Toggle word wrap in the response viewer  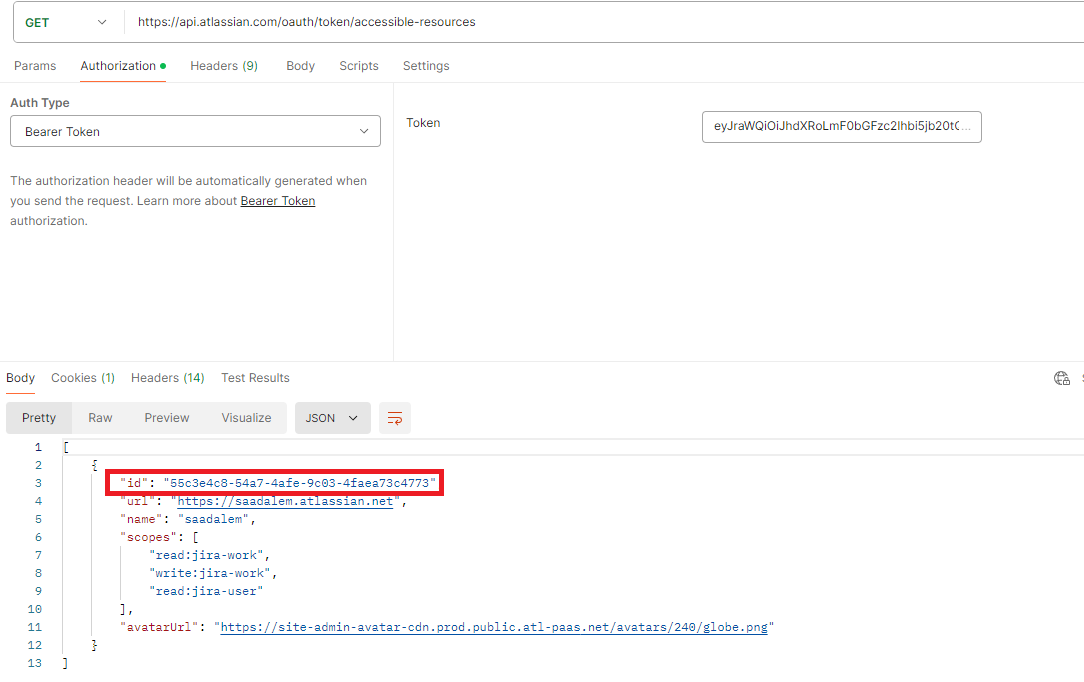394,418
